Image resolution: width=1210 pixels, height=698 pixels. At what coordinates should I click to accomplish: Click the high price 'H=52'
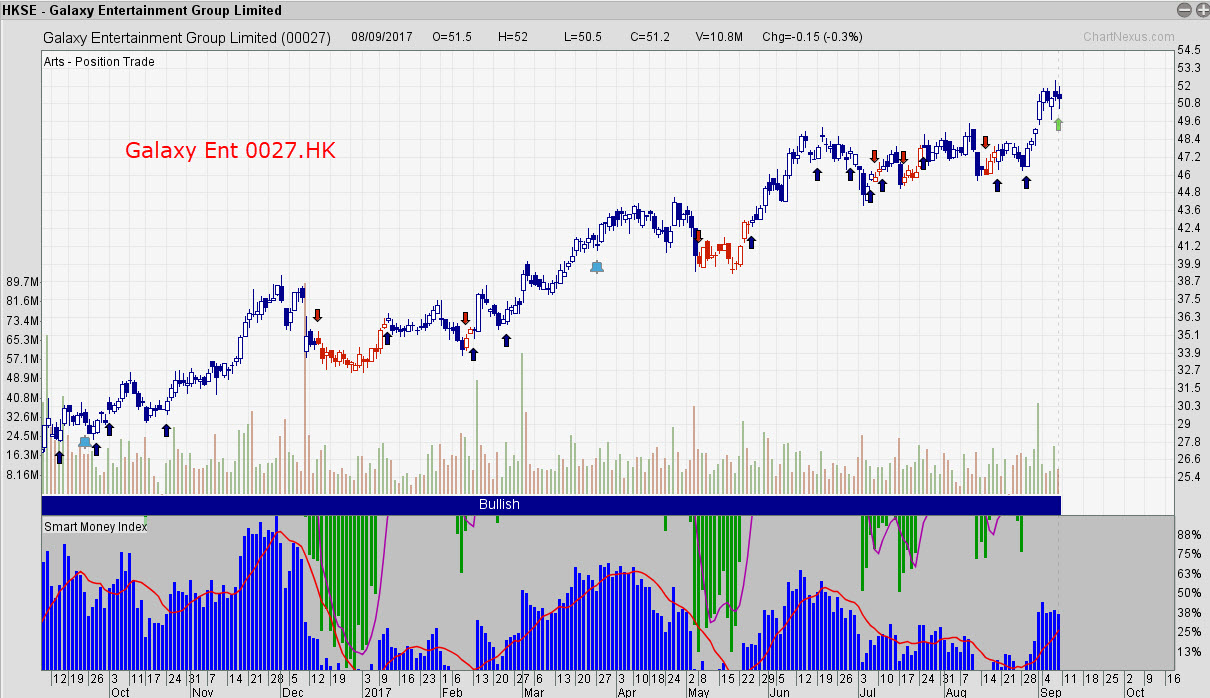pos(513,37)
